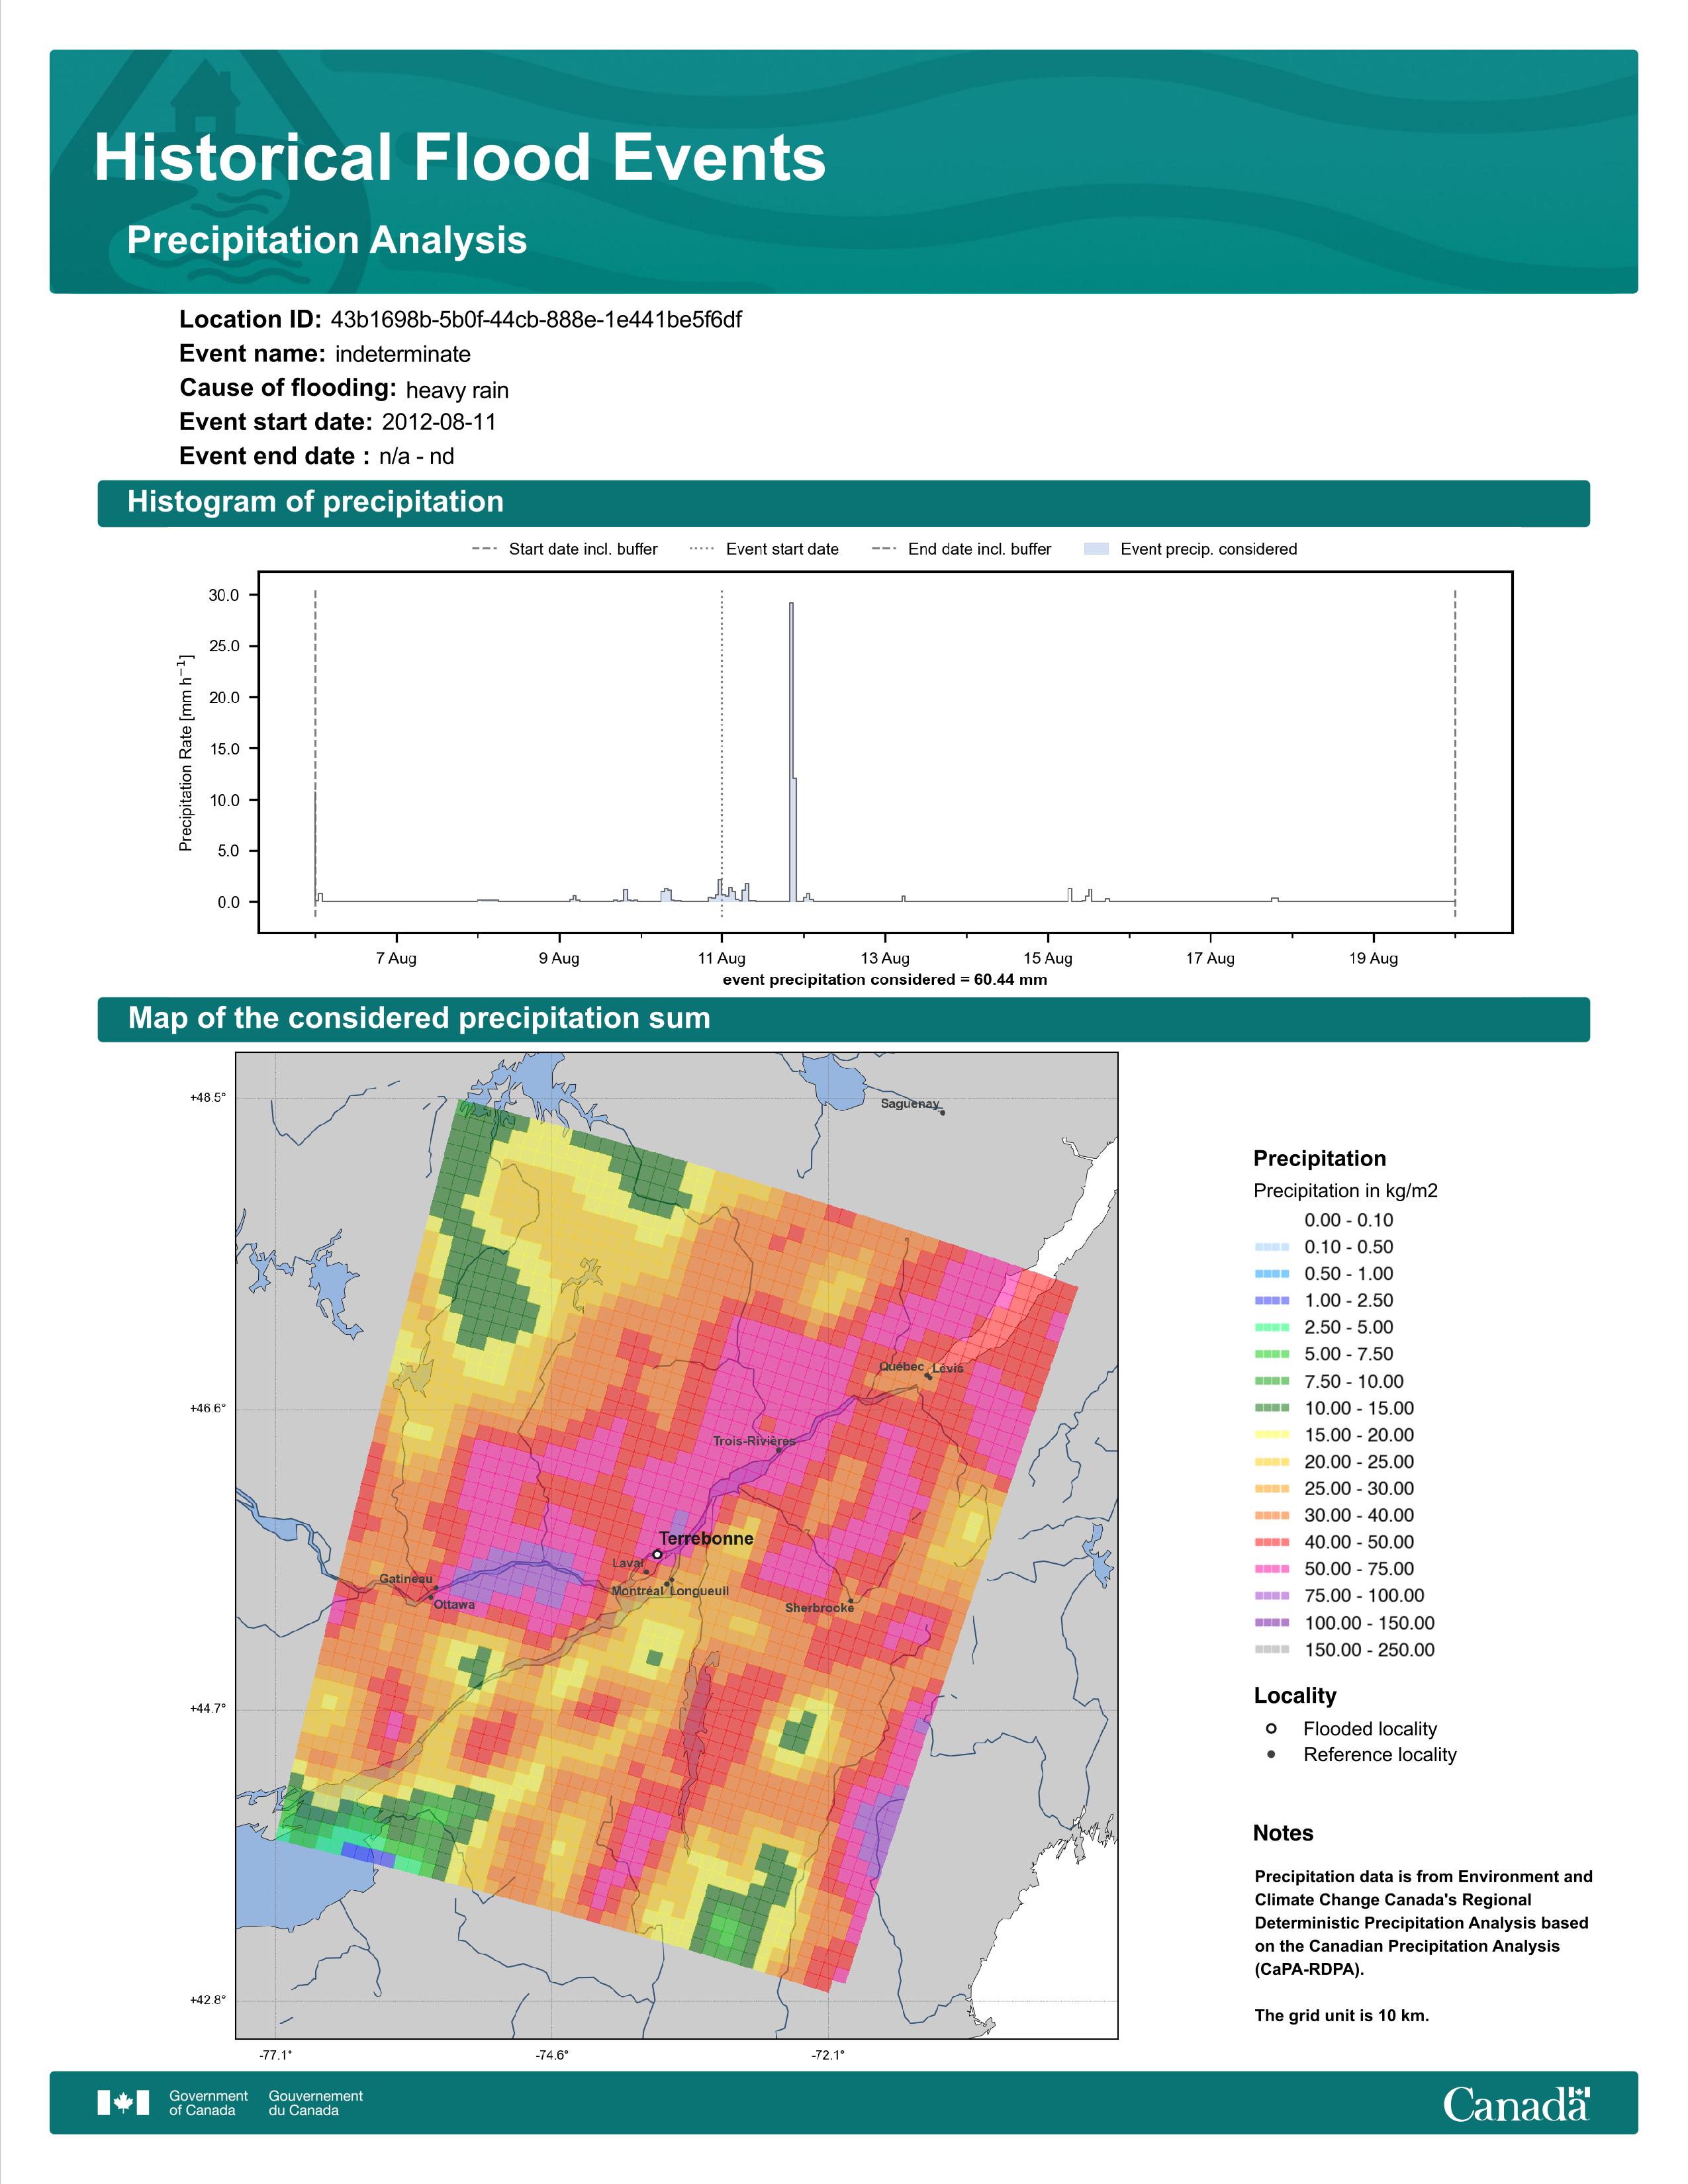Click the 10.00 - 15.00 dark green swatch
This screenshot has width=1688, height=2184.
(x=1271, y=1408)
